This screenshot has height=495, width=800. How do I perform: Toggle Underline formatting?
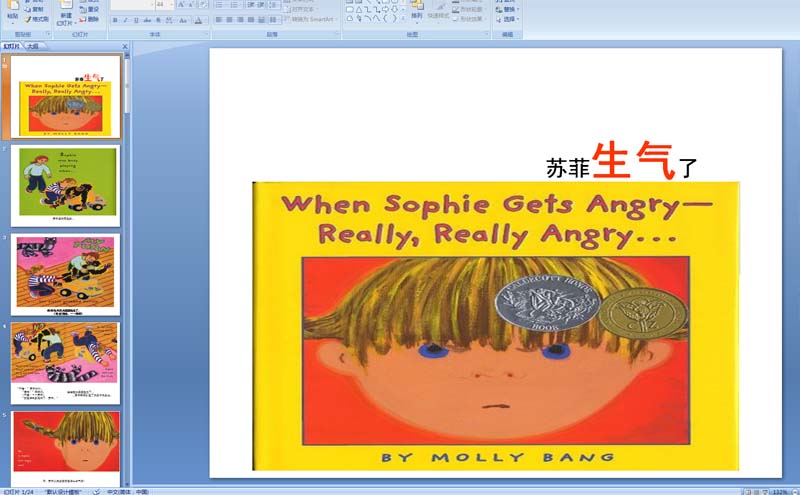tap(136, 20)
